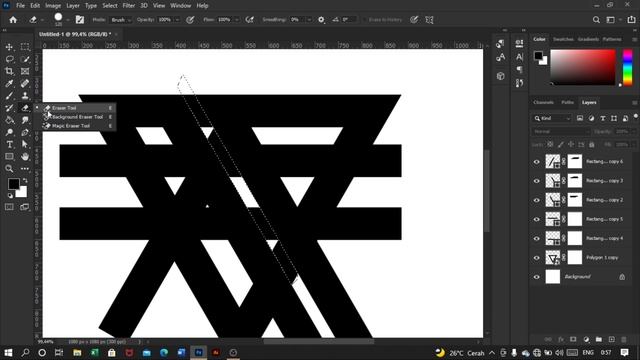
Task: Select the Path Selection tool
Action: (25, 144)
